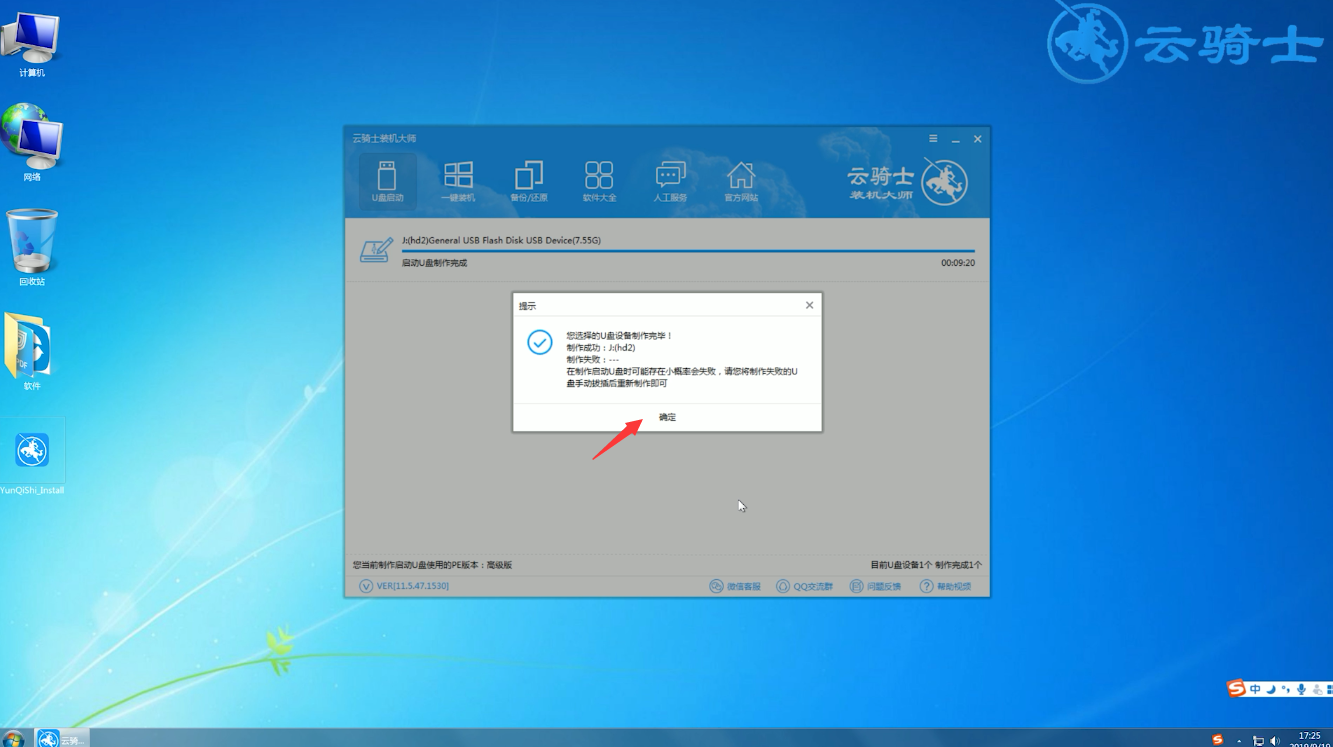Open the IME toolbox grid icon

pyautogui.click(x=1329, y=690)
